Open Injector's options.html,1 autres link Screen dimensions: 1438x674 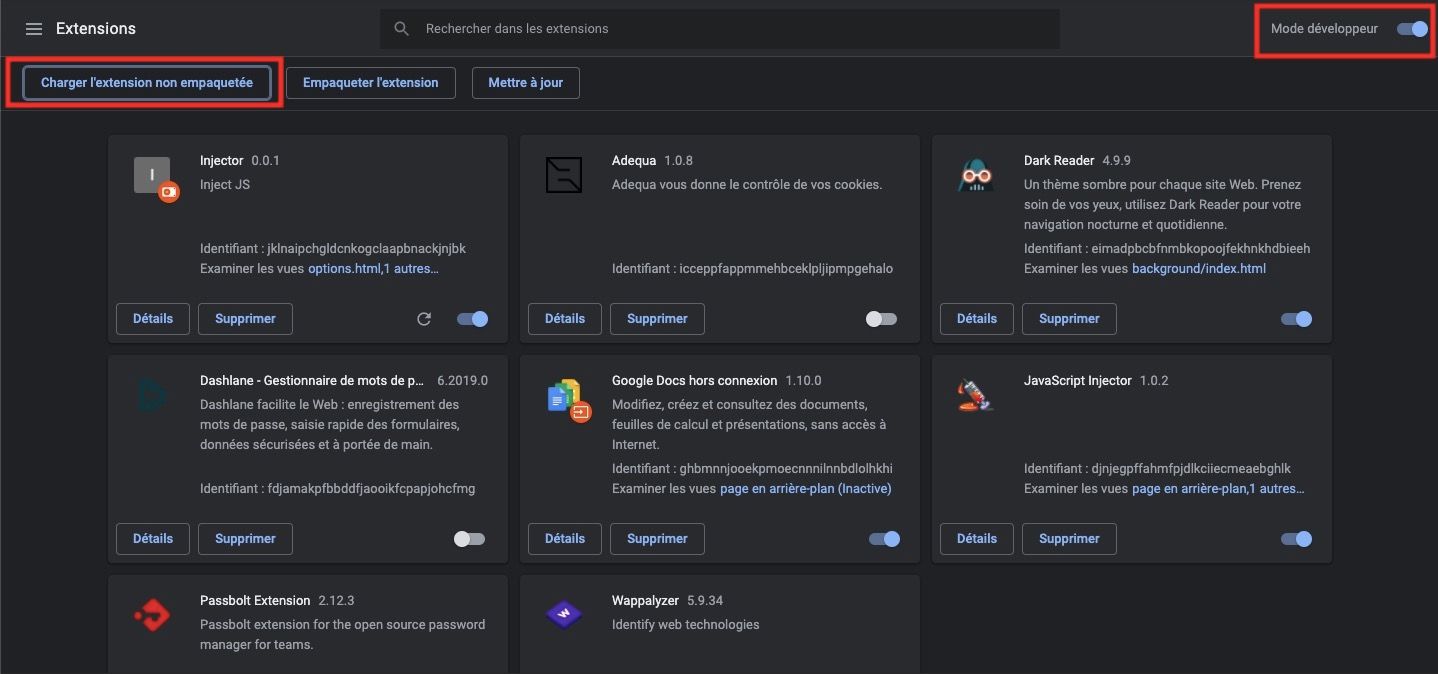point(373,269)
